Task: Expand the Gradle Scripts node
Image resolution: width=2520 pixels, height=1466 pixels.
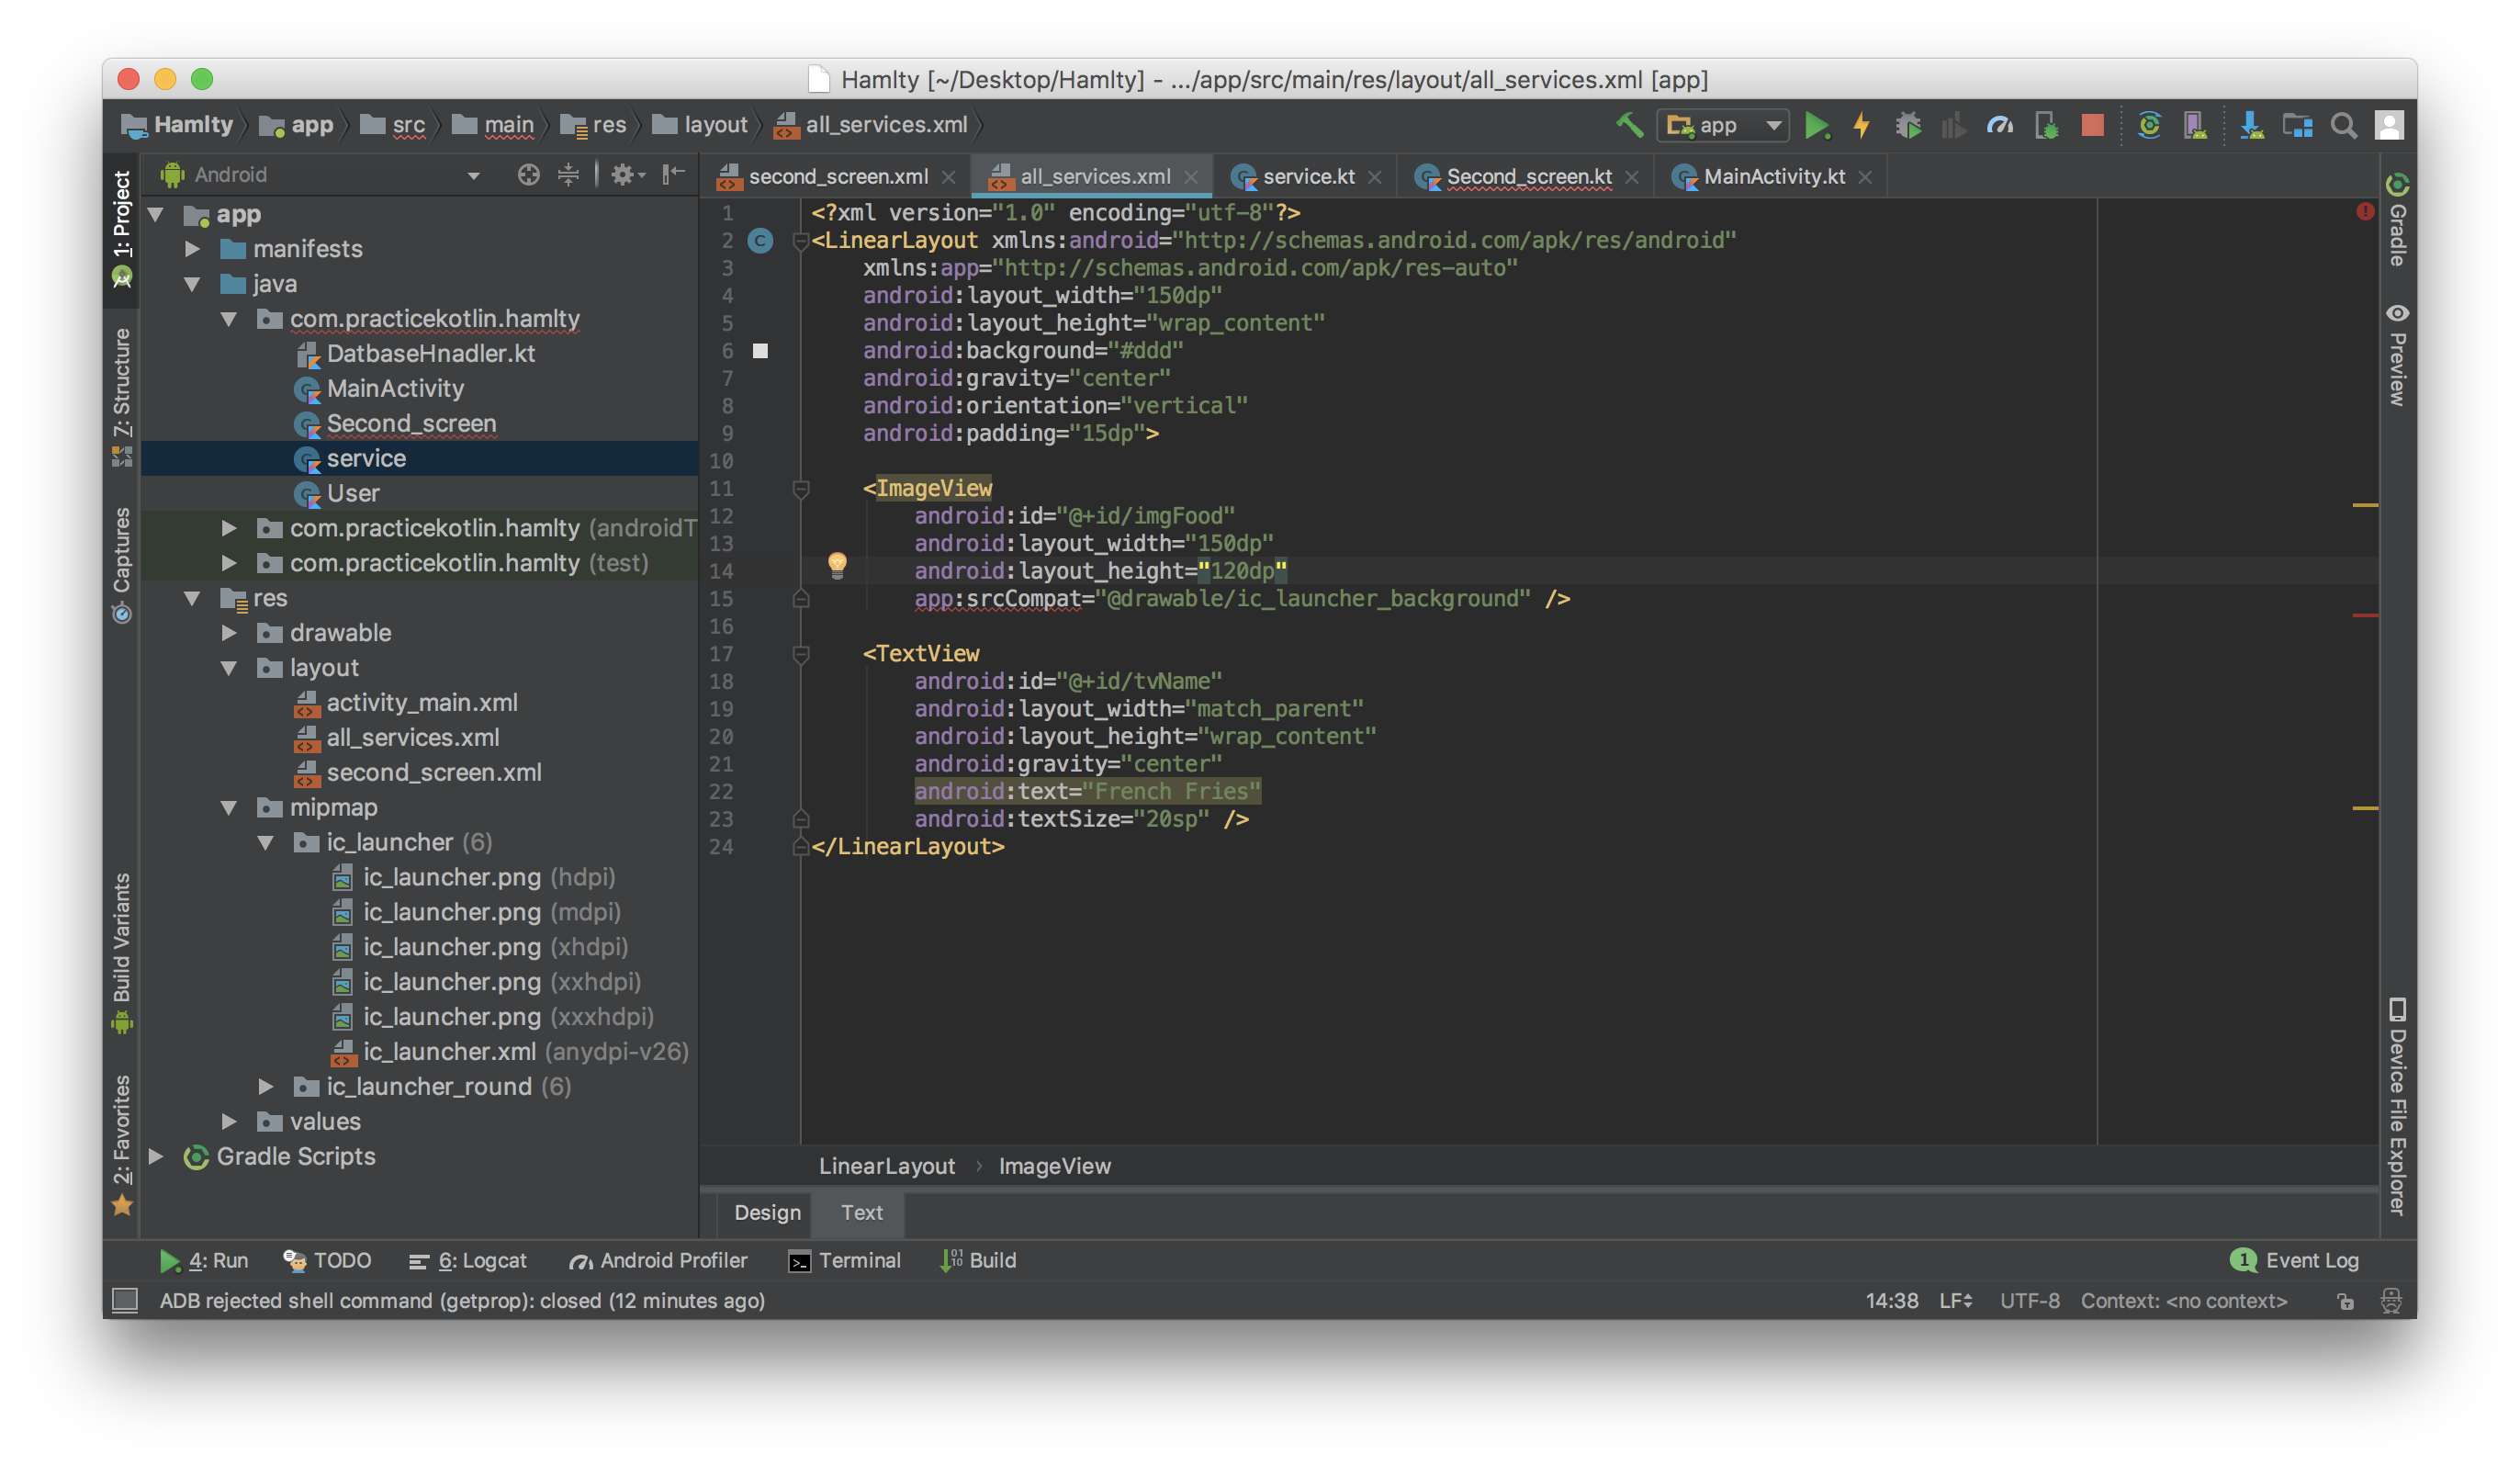Action: click(x=156, y=1156)
